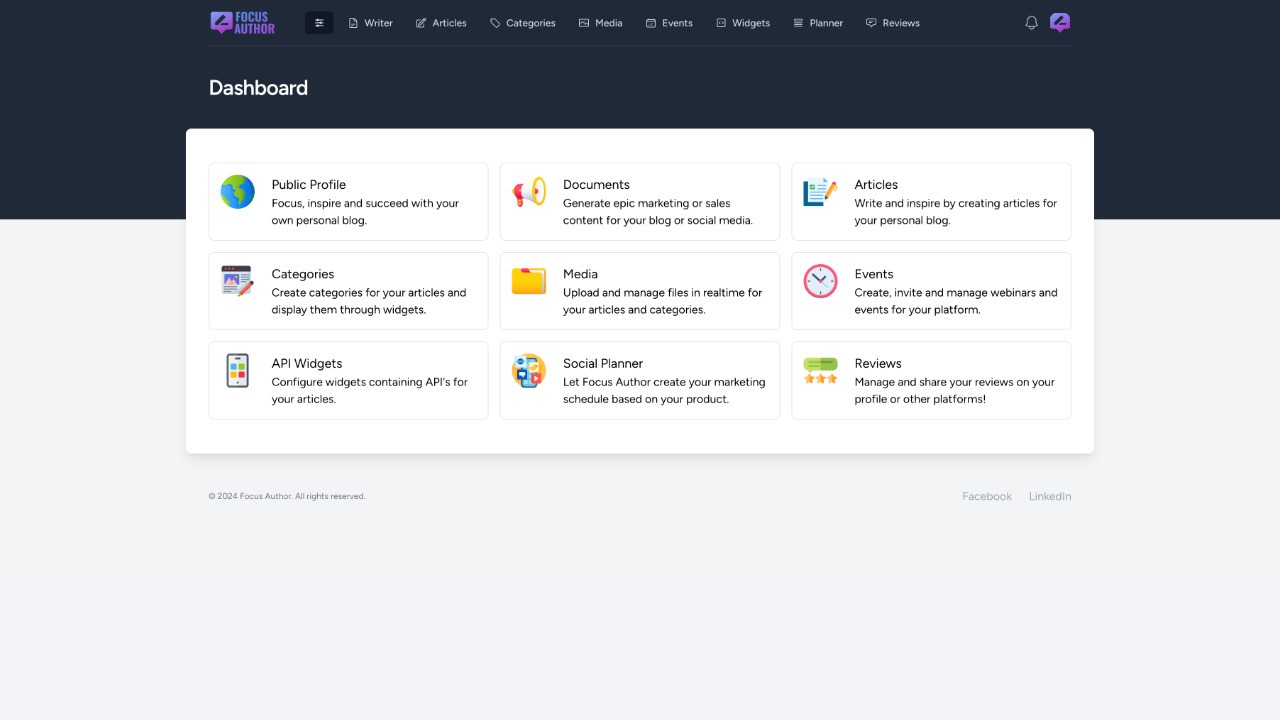The height and width of the screenshot is (720, 1280).
Task: Open the Social Planner card heading
Action: tap(603, 364)
